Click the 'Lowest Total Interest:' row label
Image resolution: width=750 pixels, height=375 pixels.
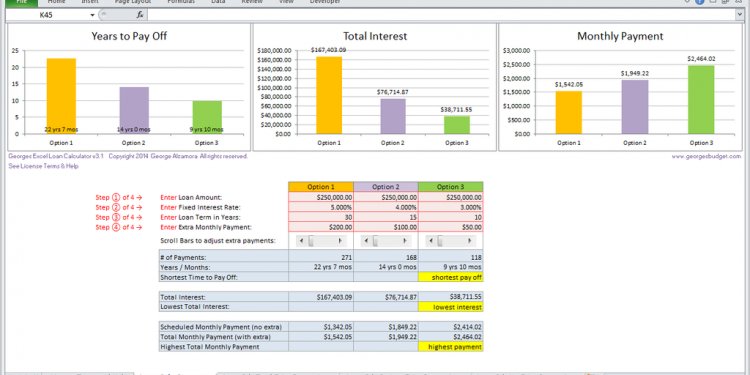pos(195,307)
